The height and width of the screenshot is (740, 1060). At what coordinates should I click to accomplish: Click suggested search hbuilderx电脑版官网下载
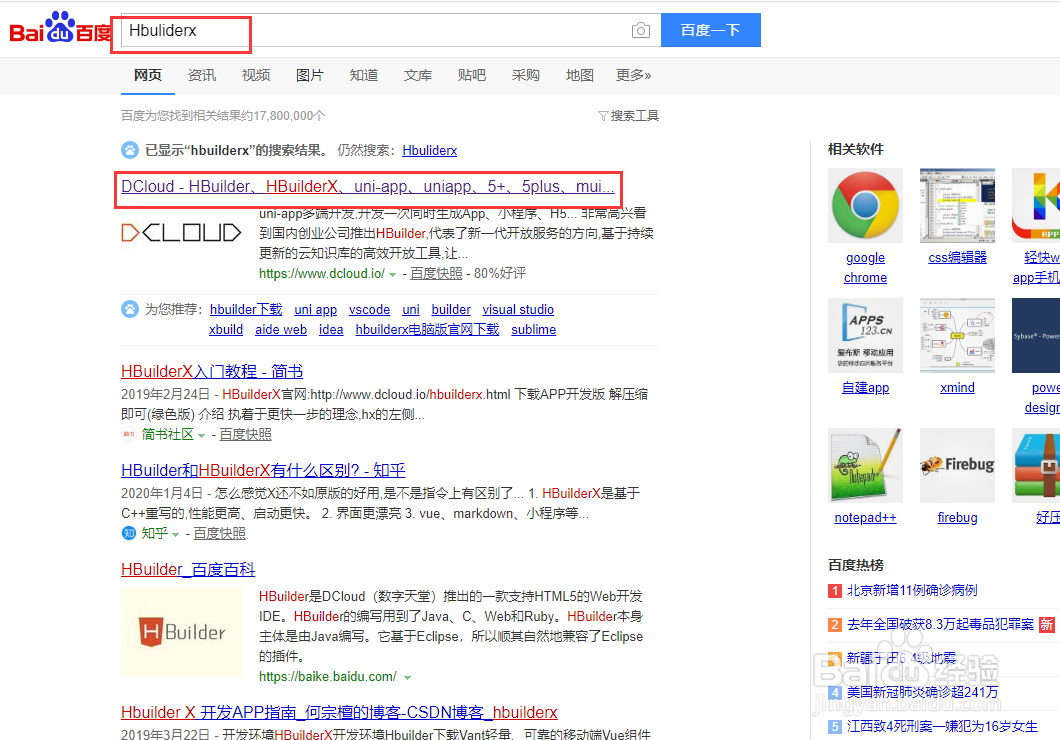pos(427,330)
